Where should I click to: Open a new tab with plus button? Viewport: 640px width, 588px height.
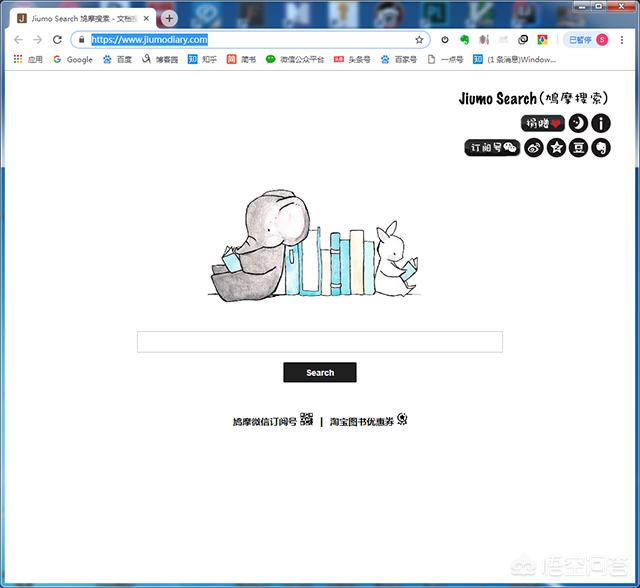(169, 18)
